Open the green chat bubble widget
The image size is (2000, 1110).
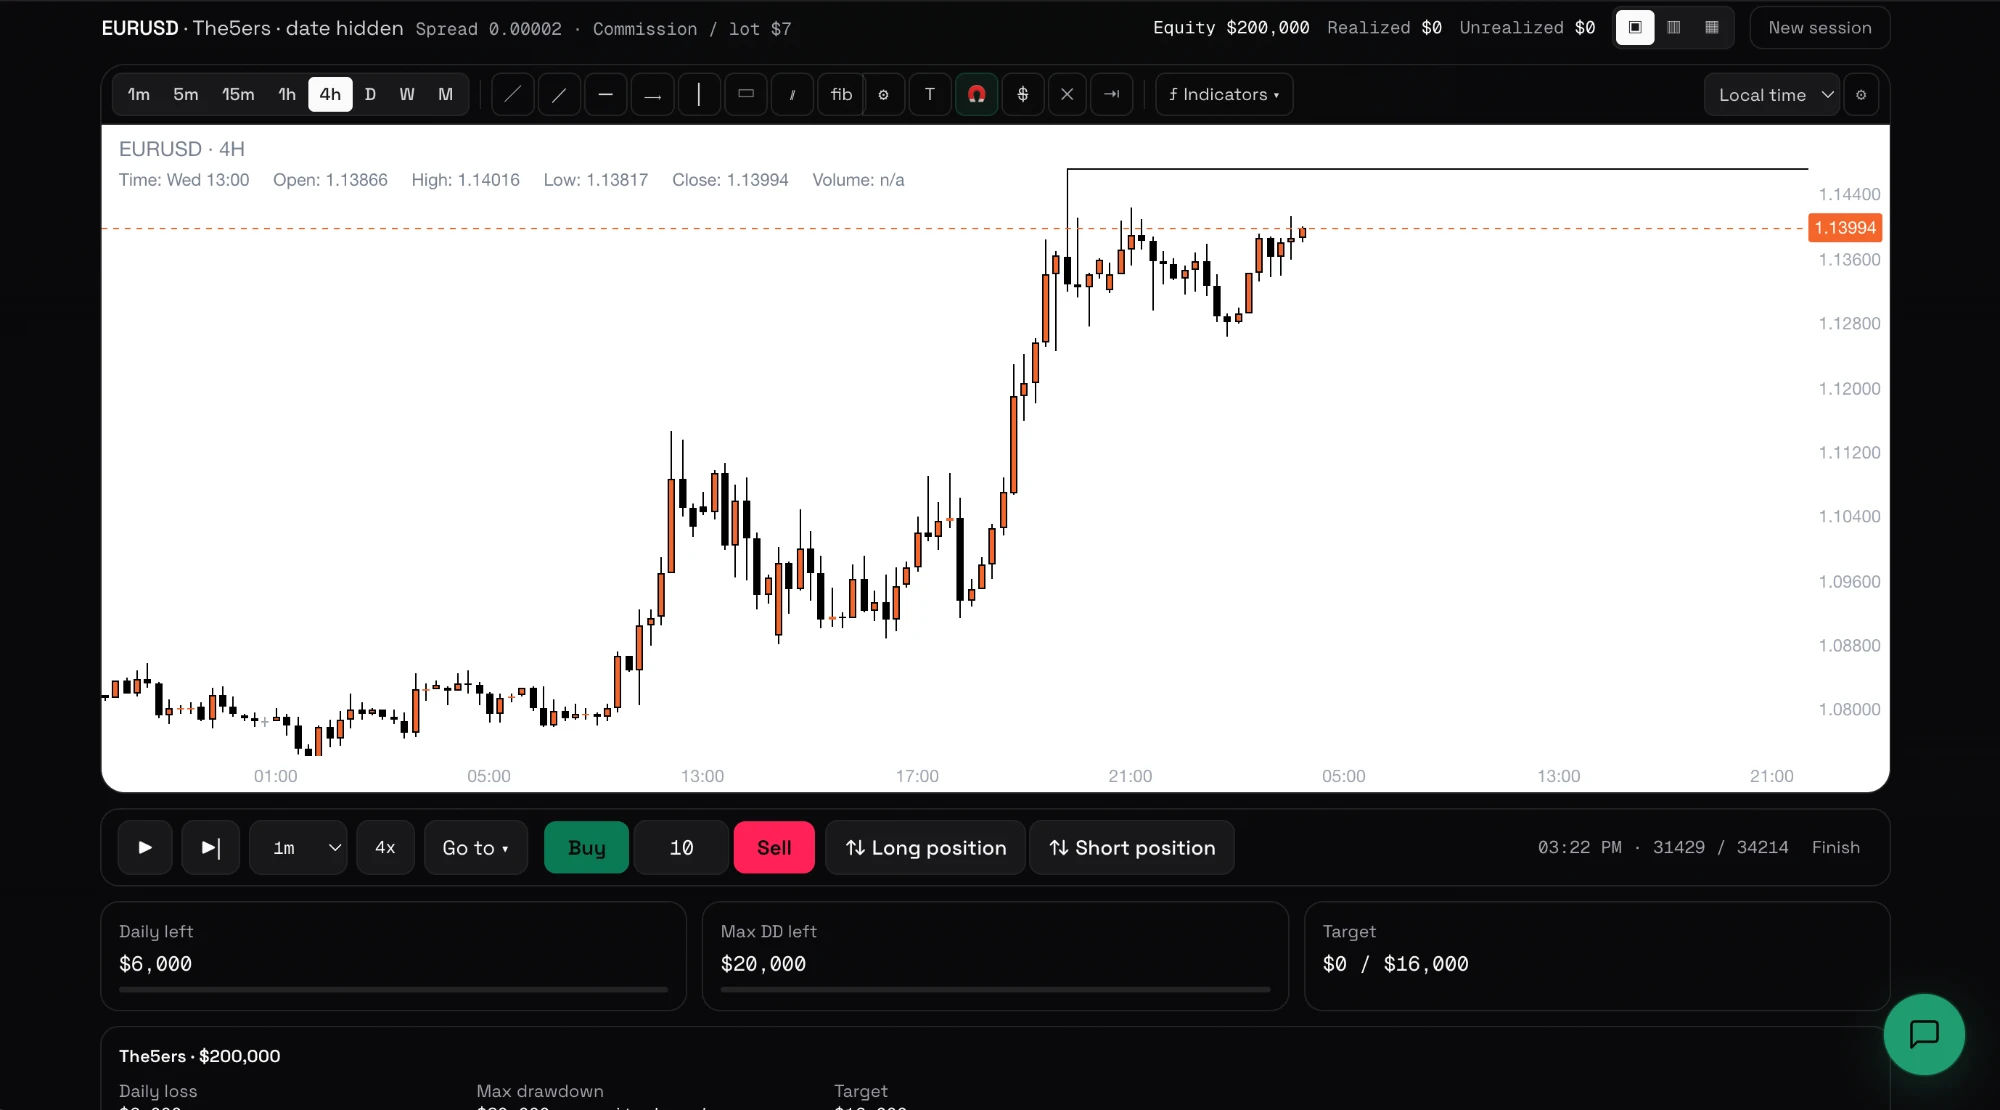(x=1924, y=1034)
